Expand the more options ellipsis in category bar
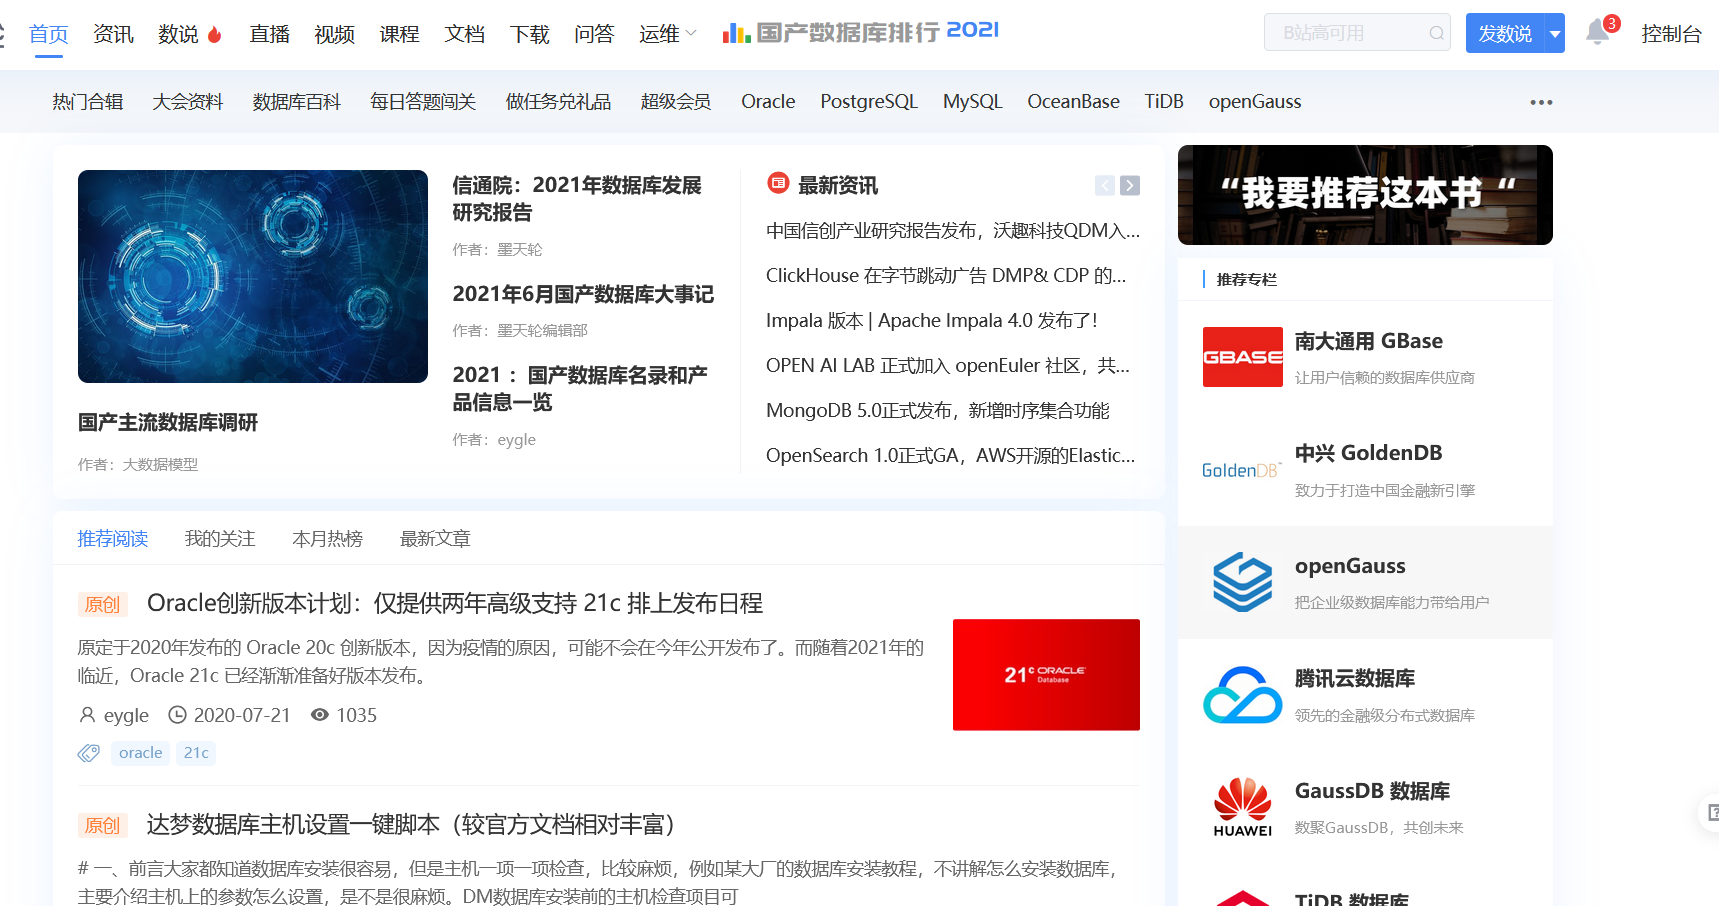This screenshot has width=1719, height=906. coord(1540,101)
